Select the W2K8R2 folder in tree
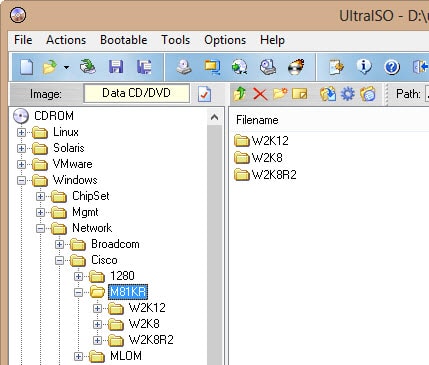The height and width of the screenshot is (365, 429). (151, 340)
